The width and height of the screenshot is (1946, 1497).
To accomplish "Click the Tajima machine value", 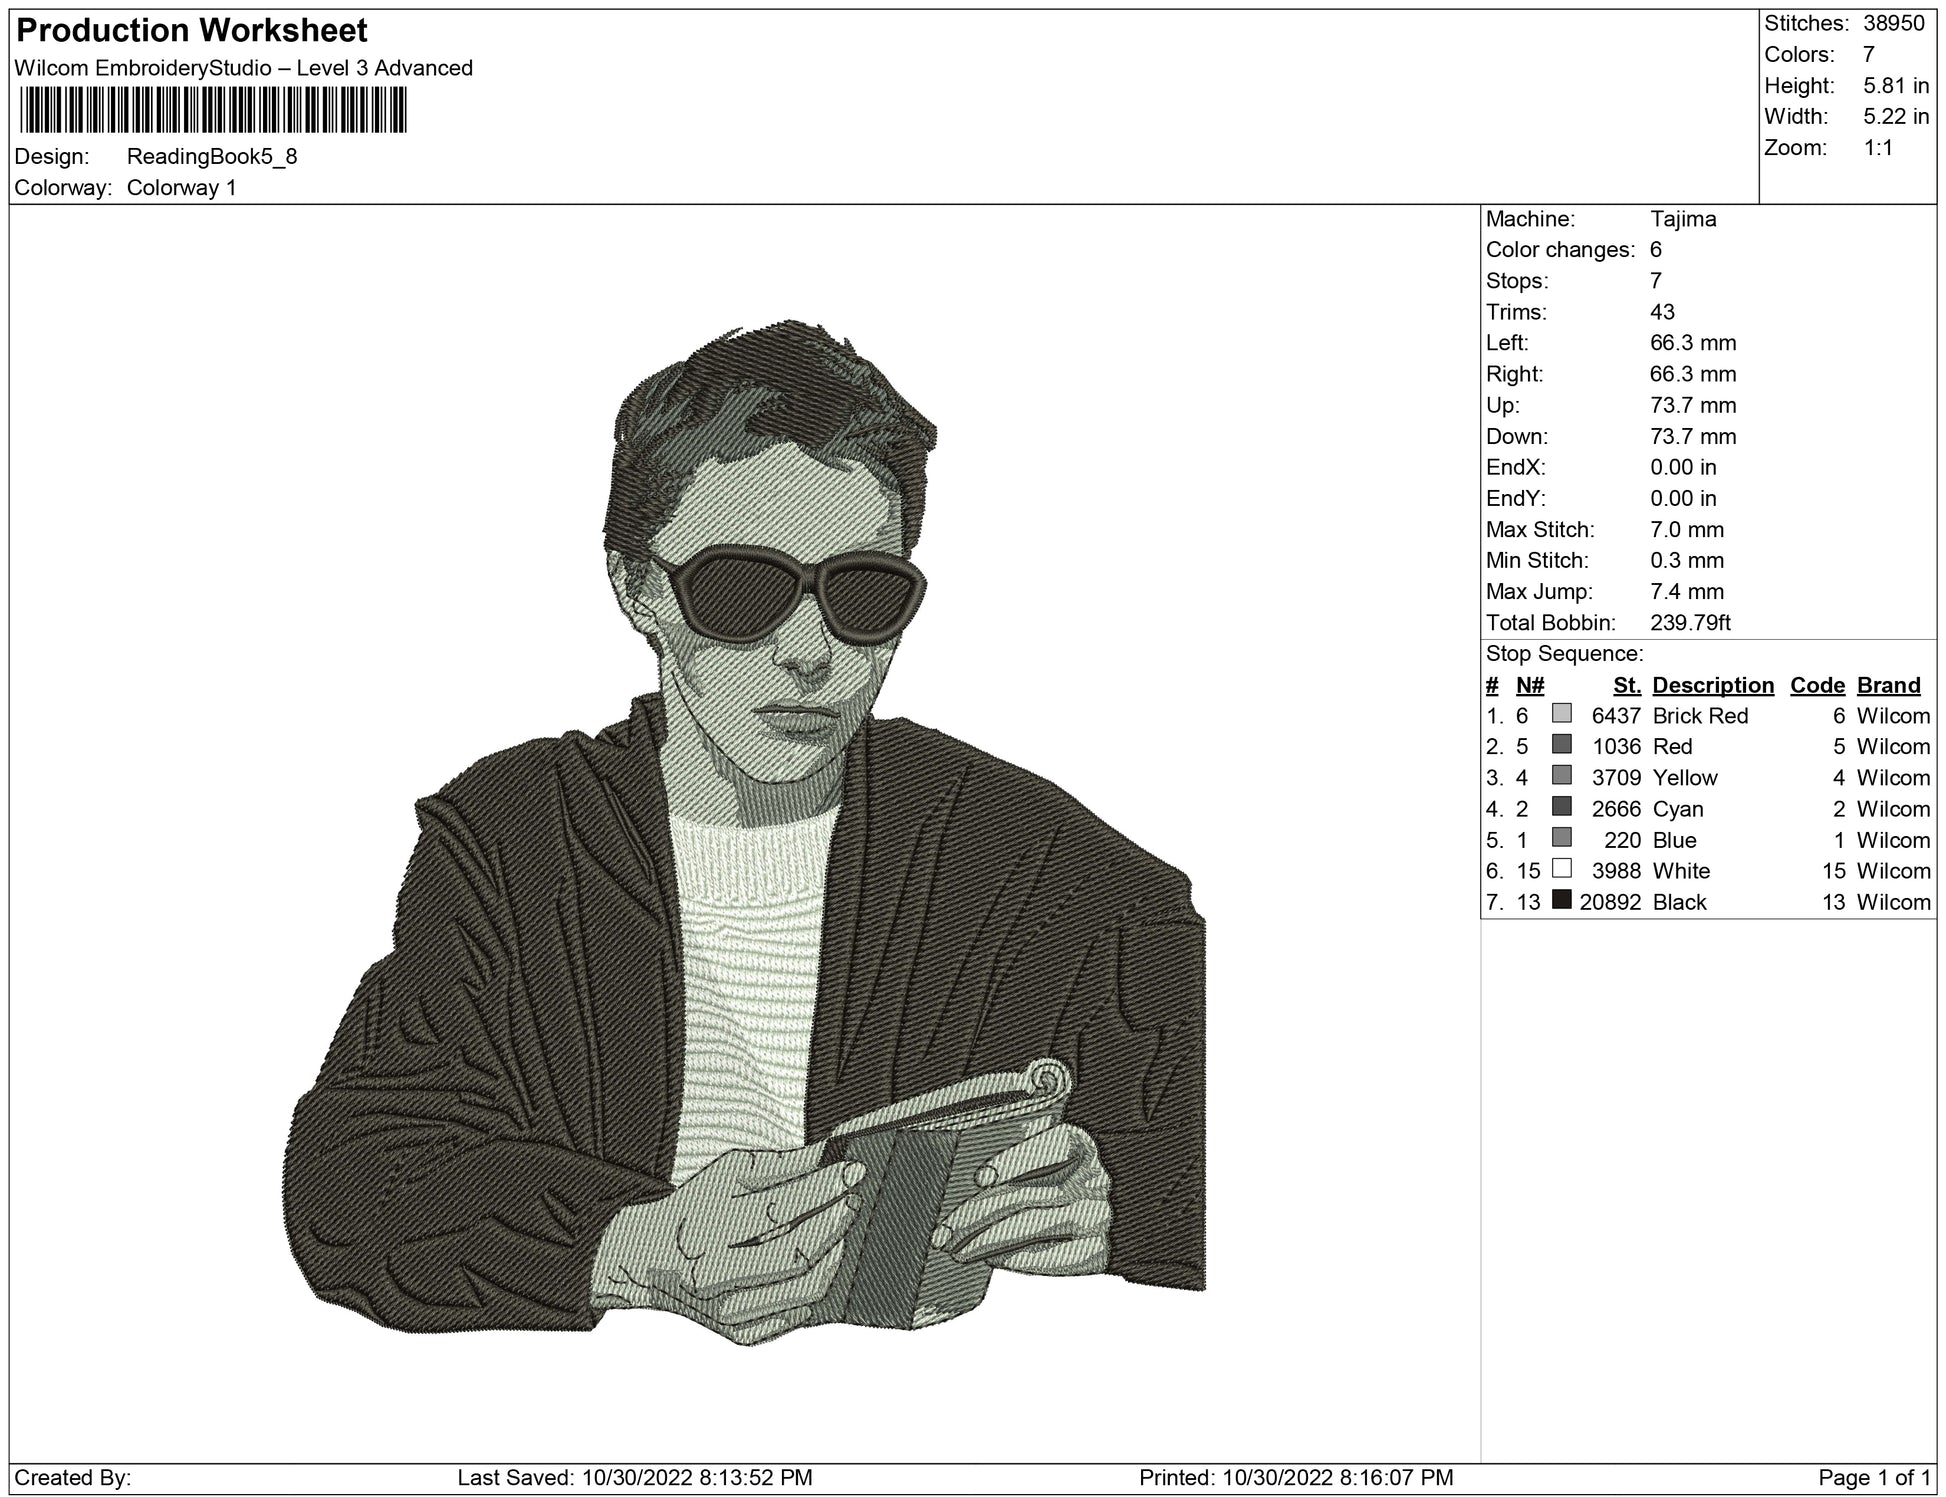I will coord(1683,219).
